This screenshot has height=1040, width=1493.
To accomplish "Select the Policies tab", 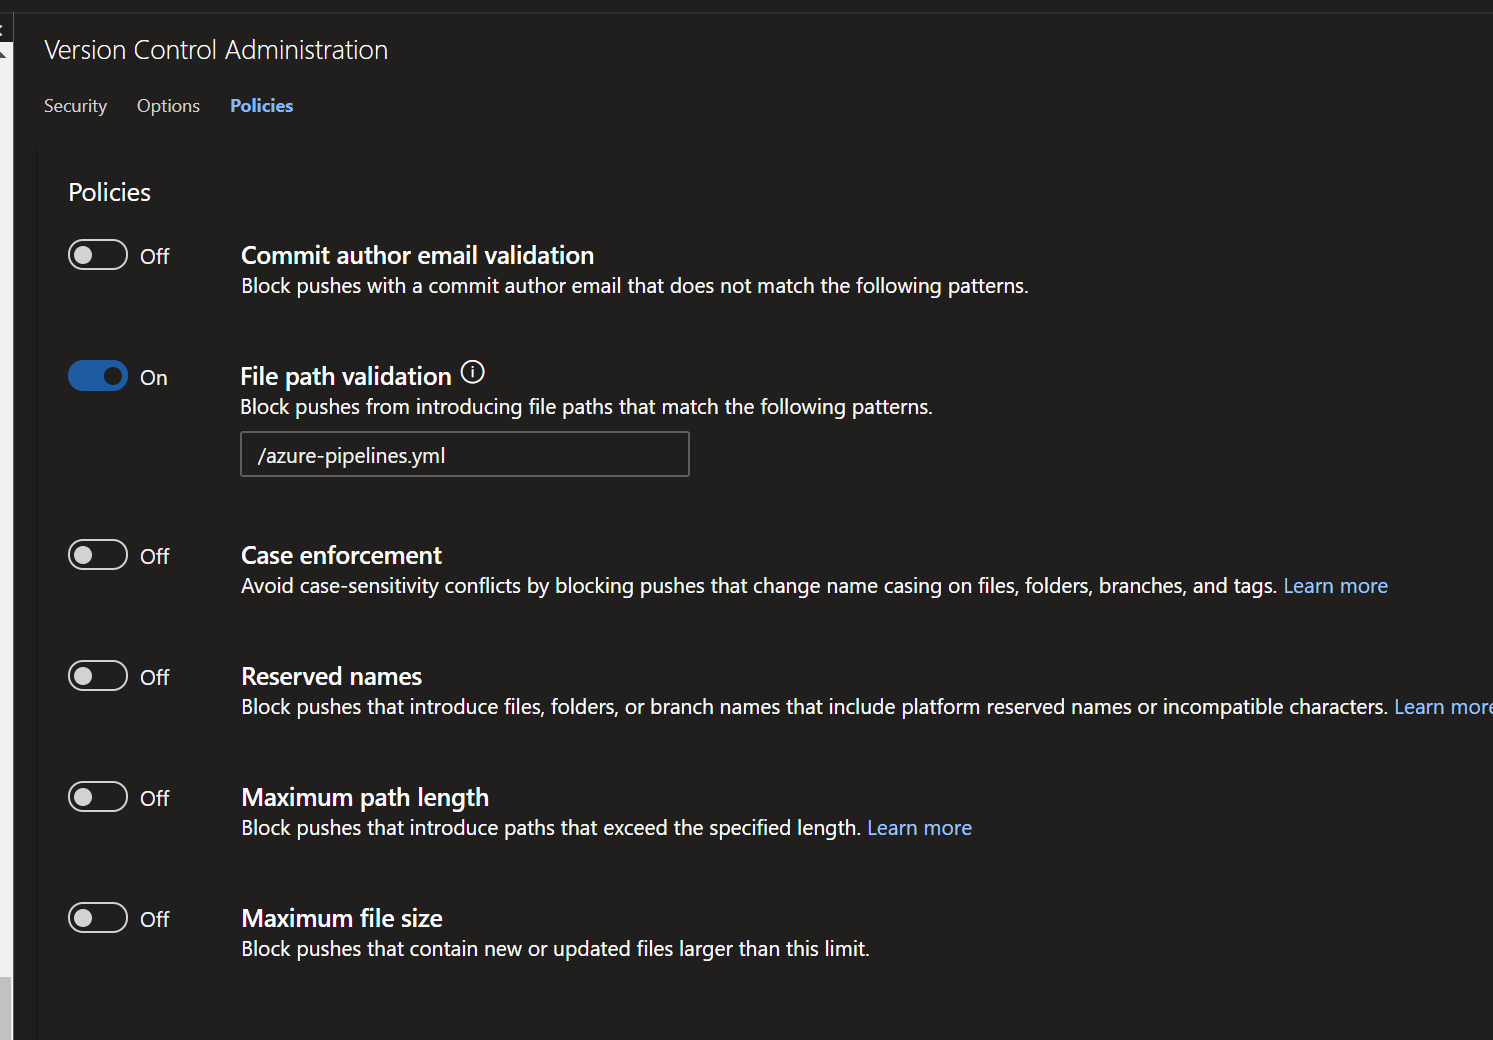I will [x=261, y=106].
